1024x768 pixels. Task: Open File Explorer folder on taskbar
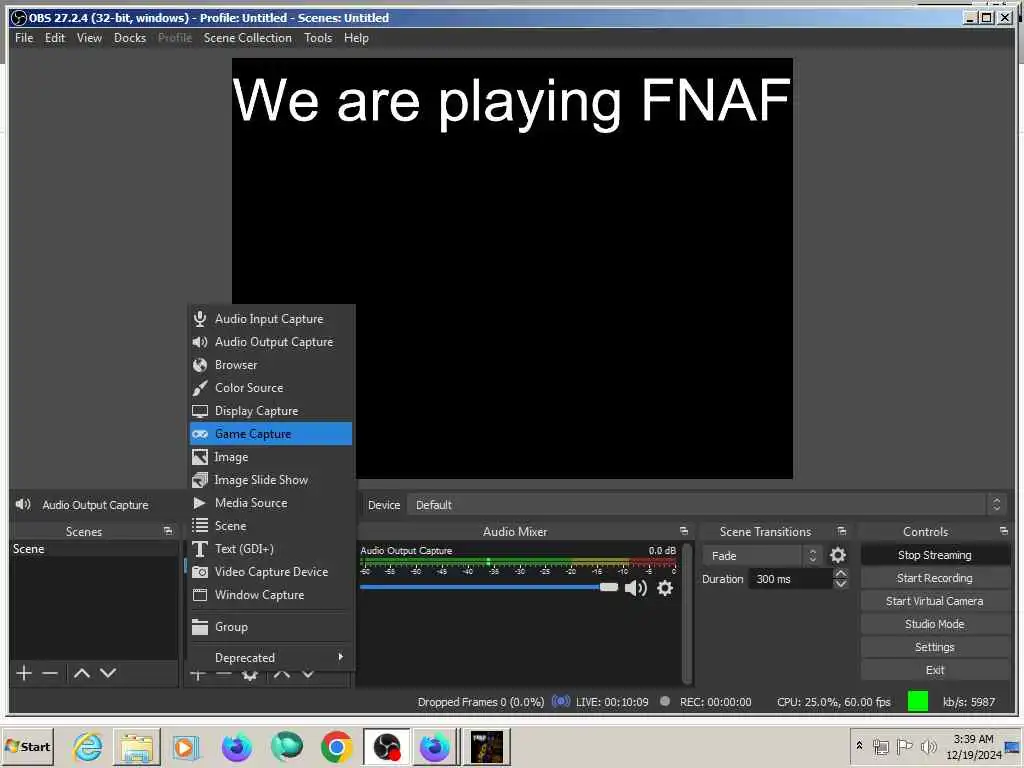point(136,747)
